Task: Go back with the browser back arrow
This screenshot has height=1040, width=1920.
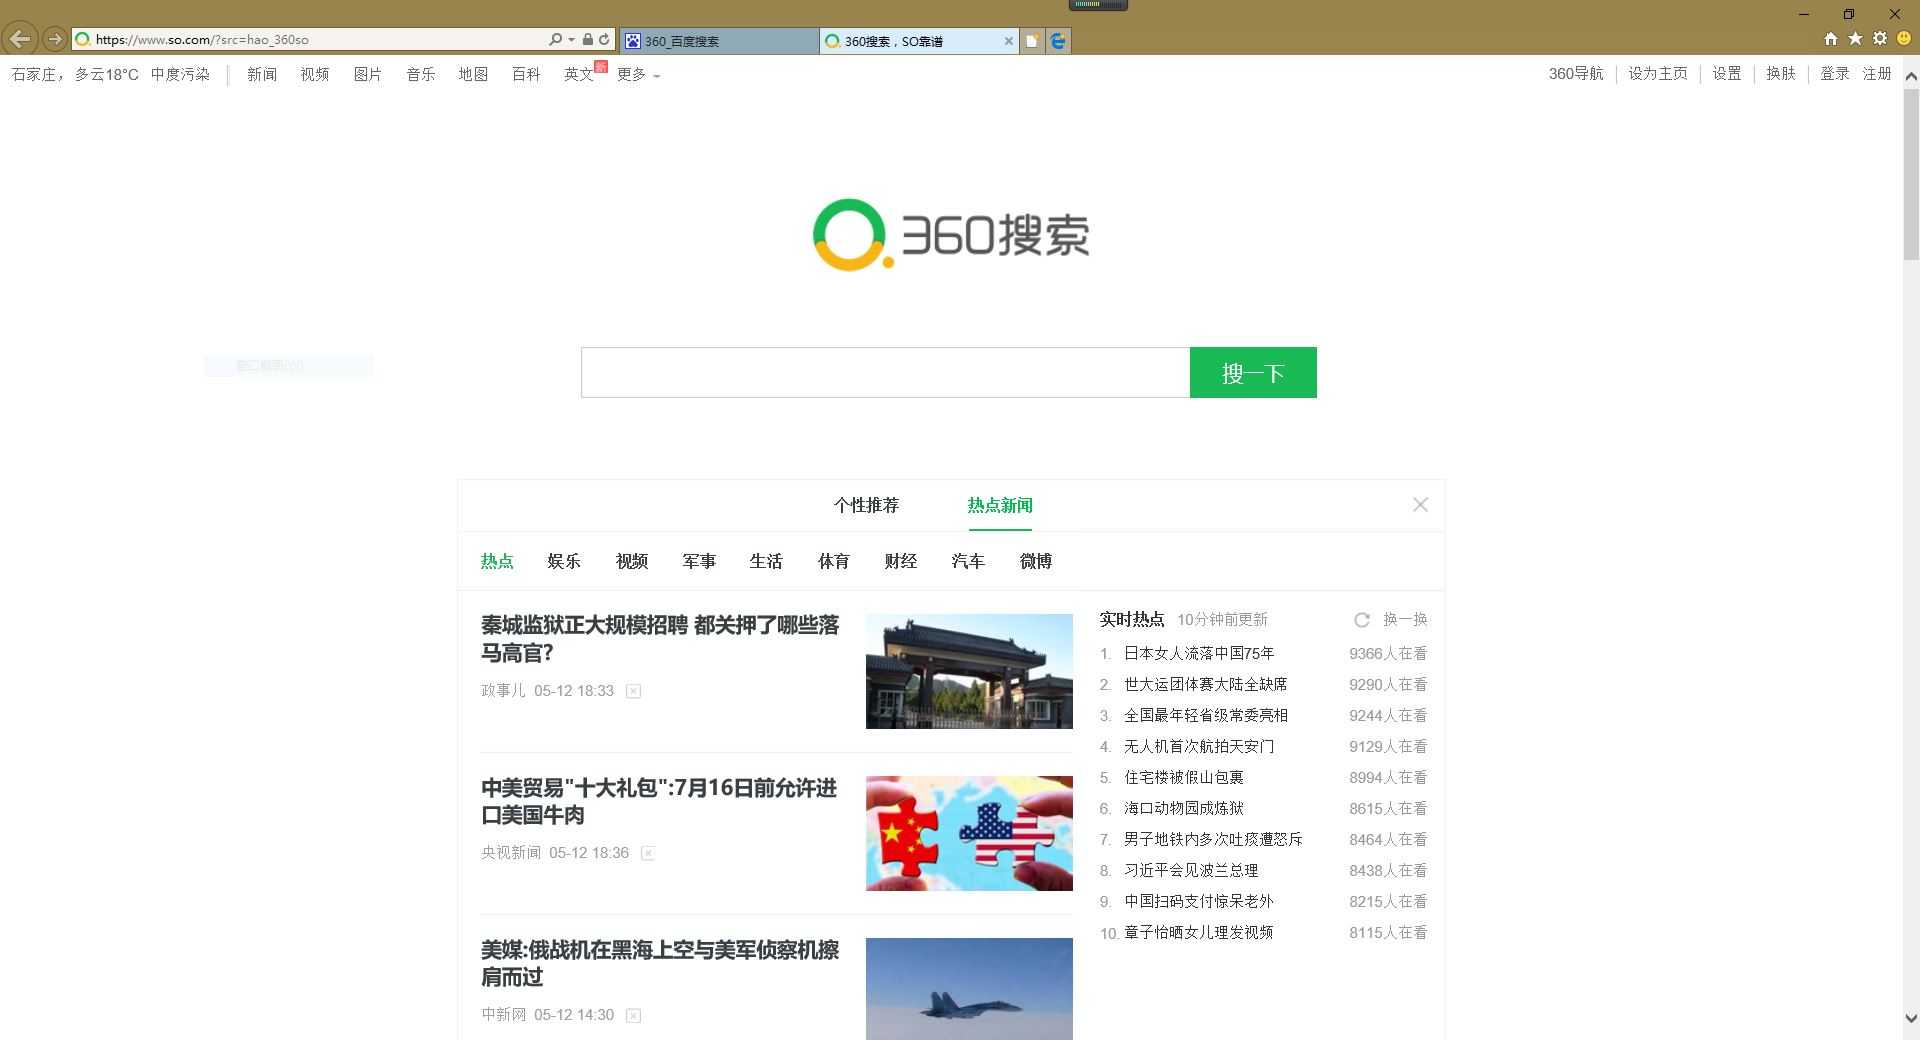Action: 20,40
